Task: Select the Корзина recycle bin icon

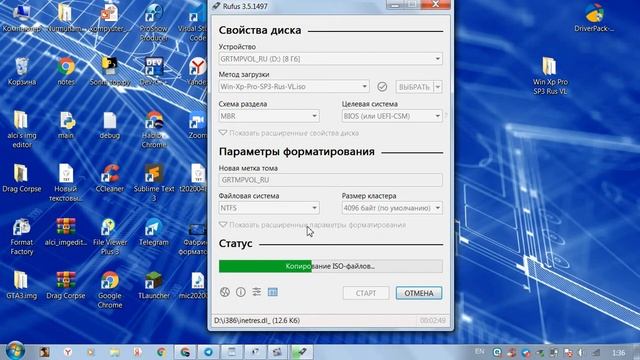Action: coord(22,71)
